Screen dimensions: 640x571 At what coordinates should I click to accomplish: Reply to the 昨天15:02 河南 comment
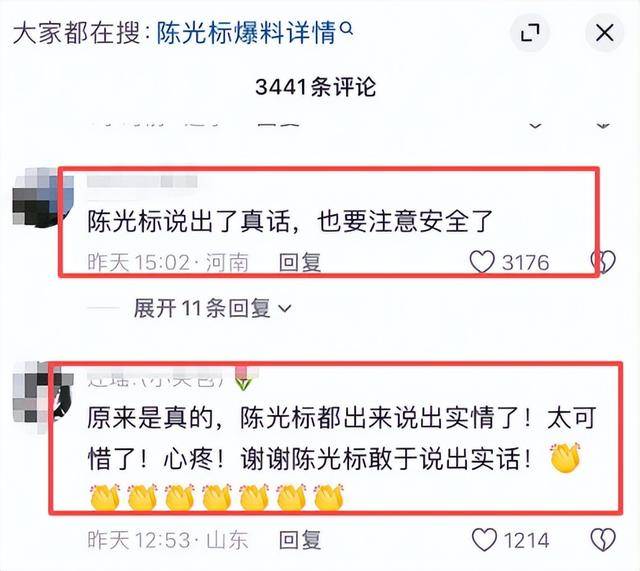[300, 262]
